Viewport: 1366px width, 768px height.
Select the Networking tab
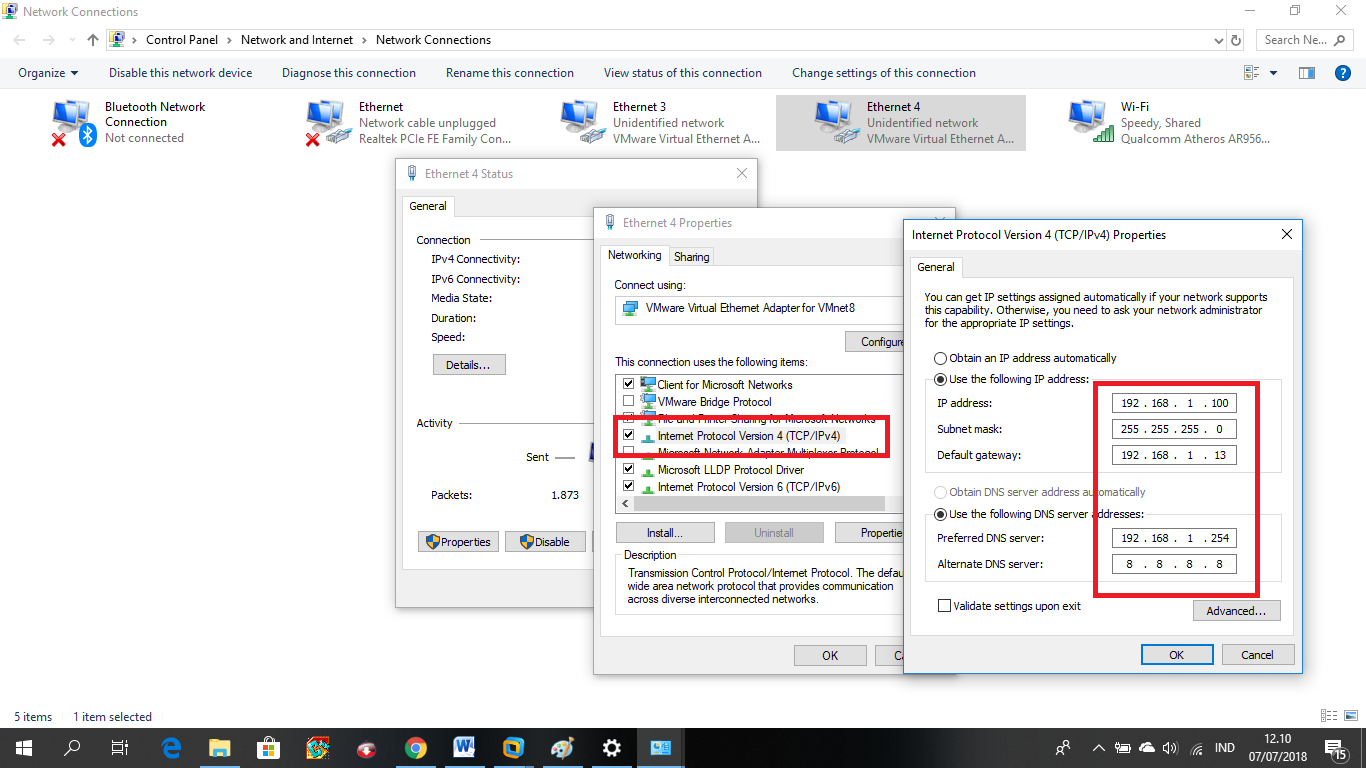pyautogui.click(x=635, y=255)
